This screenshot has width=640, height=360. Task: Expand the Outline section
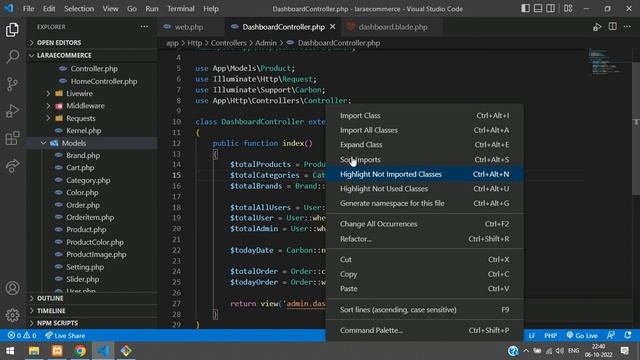tap(93, 298)
